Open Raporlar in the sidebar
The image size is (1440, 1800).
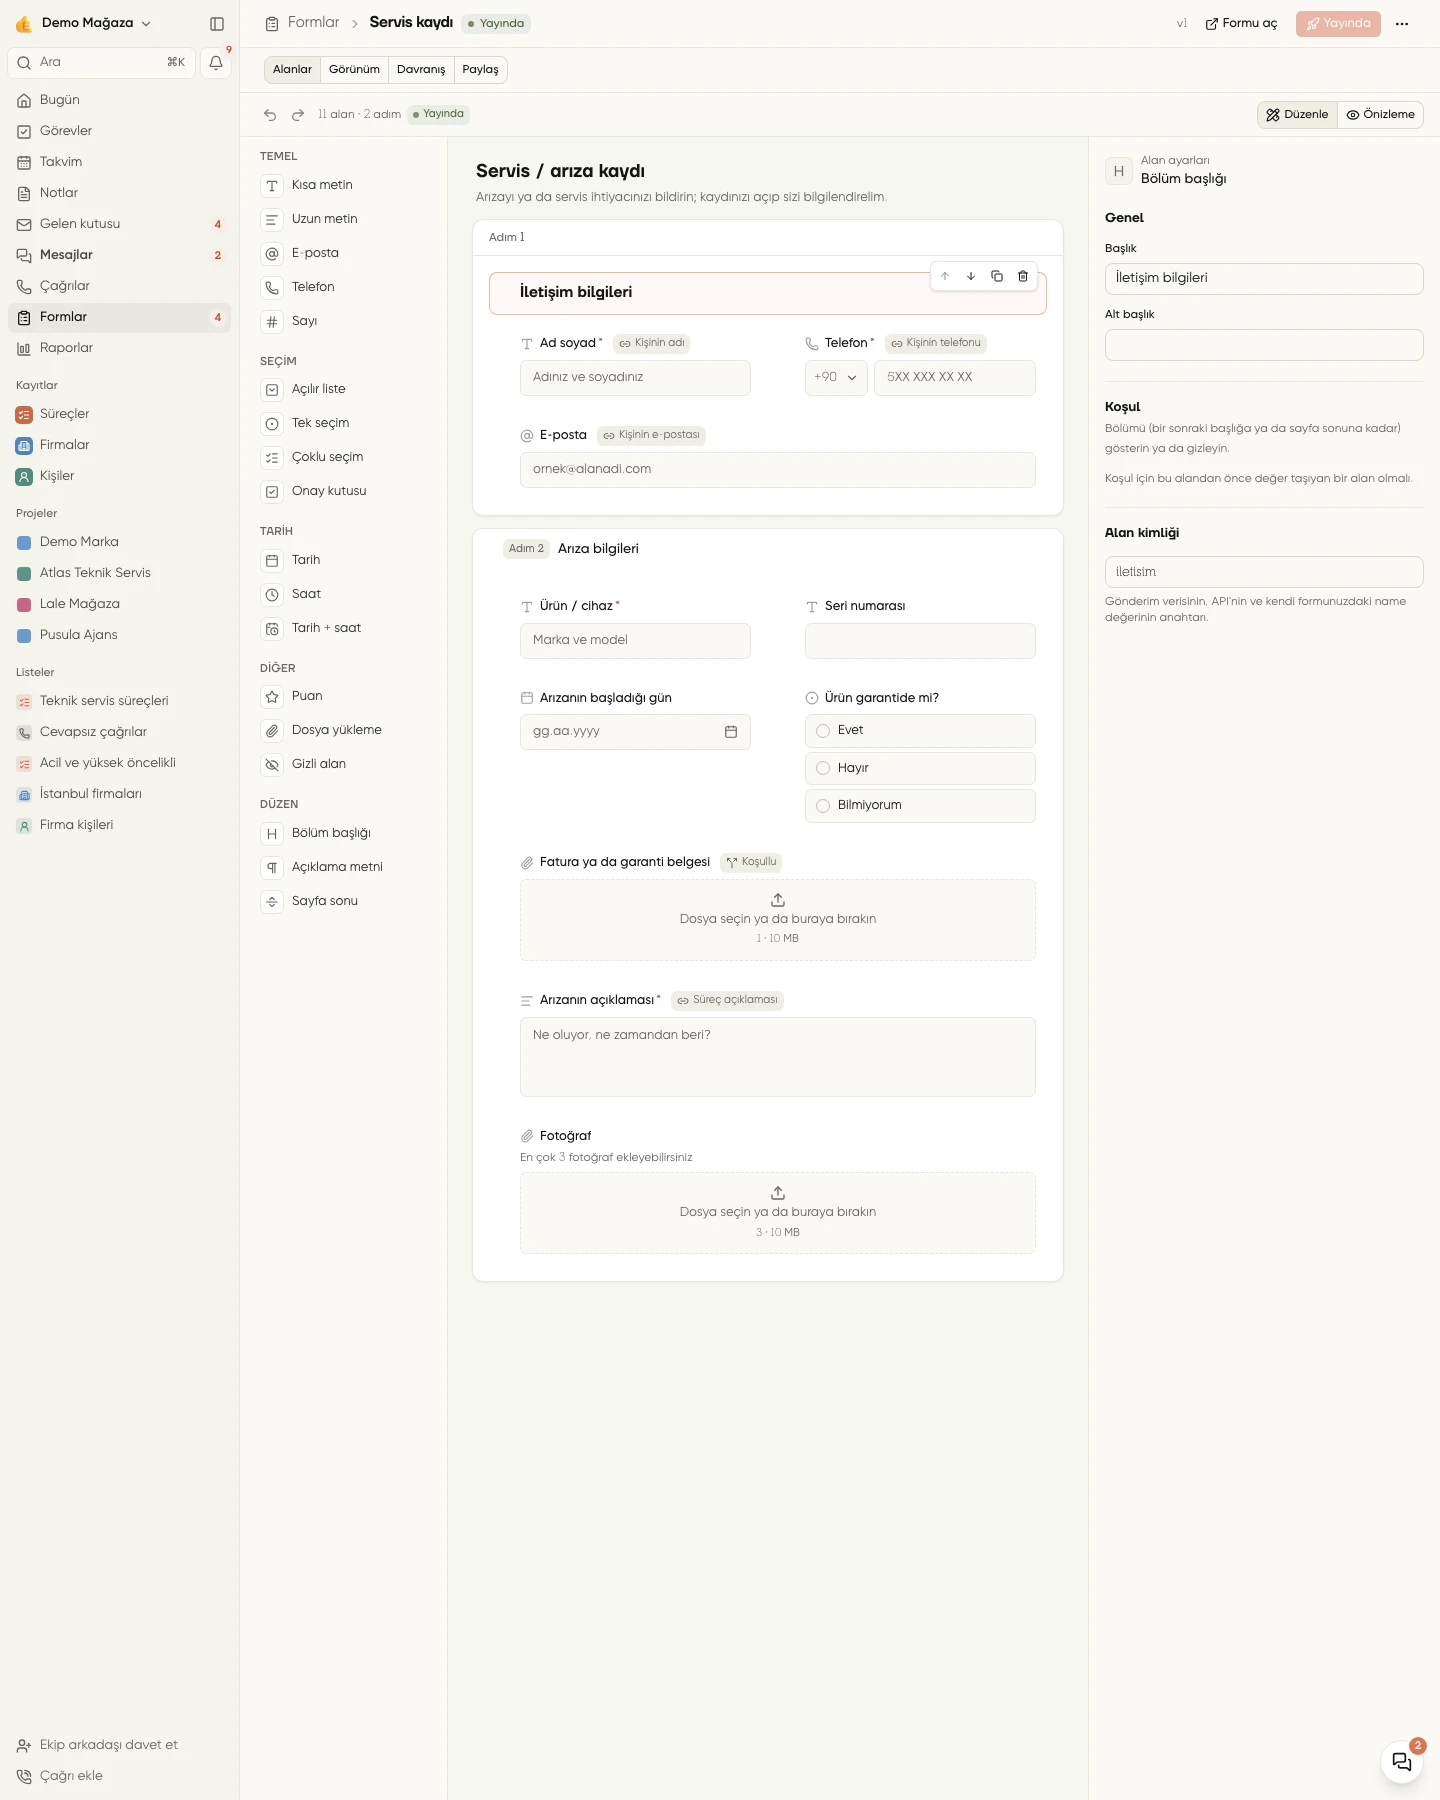[119, 348]
